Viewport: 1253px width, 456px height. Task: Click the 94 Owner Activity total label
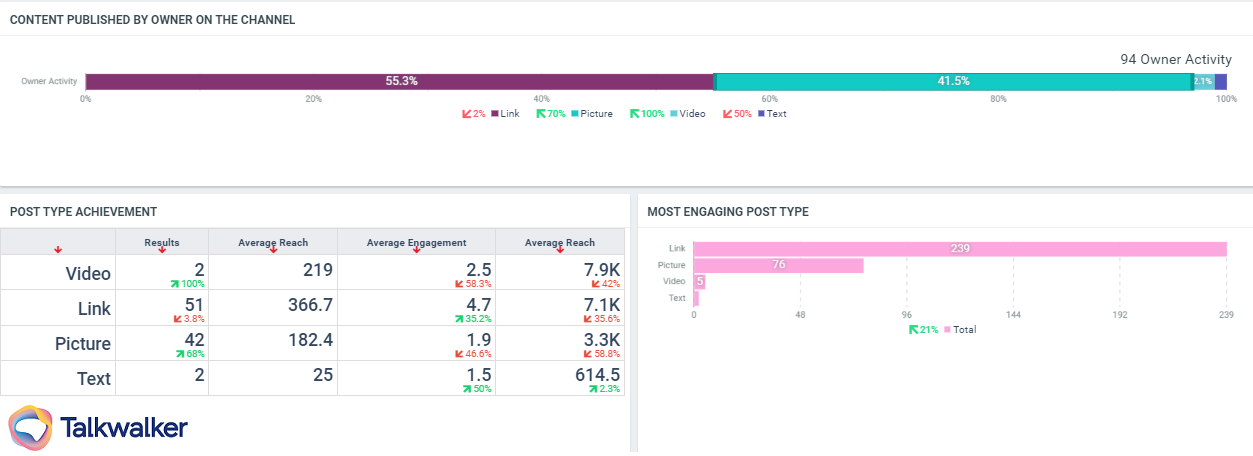pyautogui.click(x=1176, y=60)
